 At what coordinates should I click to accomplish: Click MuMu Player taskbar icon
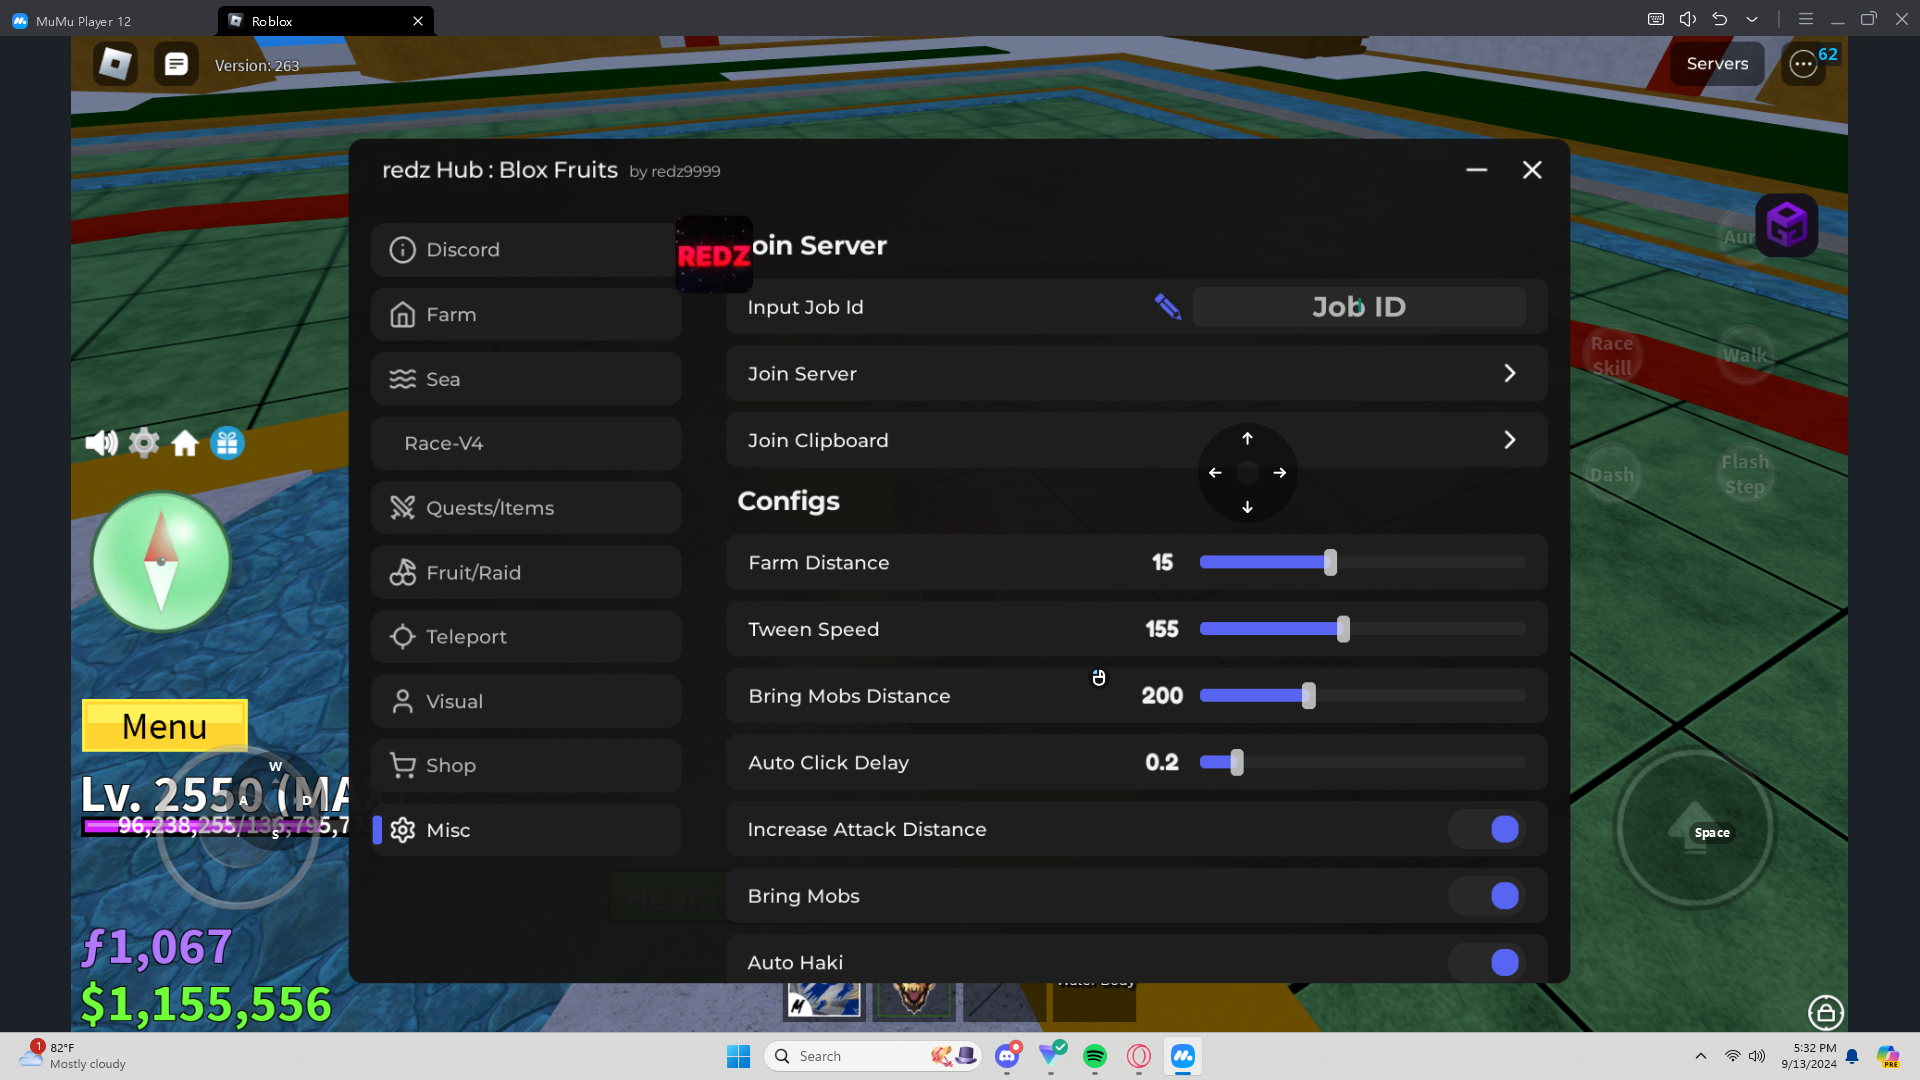click(1183, 1056)
